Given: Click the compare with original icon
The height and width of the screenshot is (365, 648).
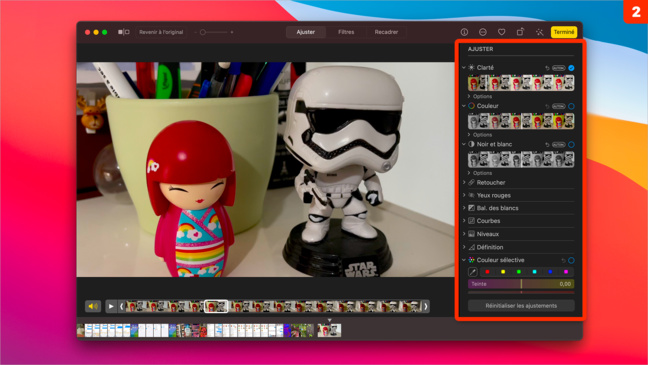Looking at the screenshot, I should point(124,32).
